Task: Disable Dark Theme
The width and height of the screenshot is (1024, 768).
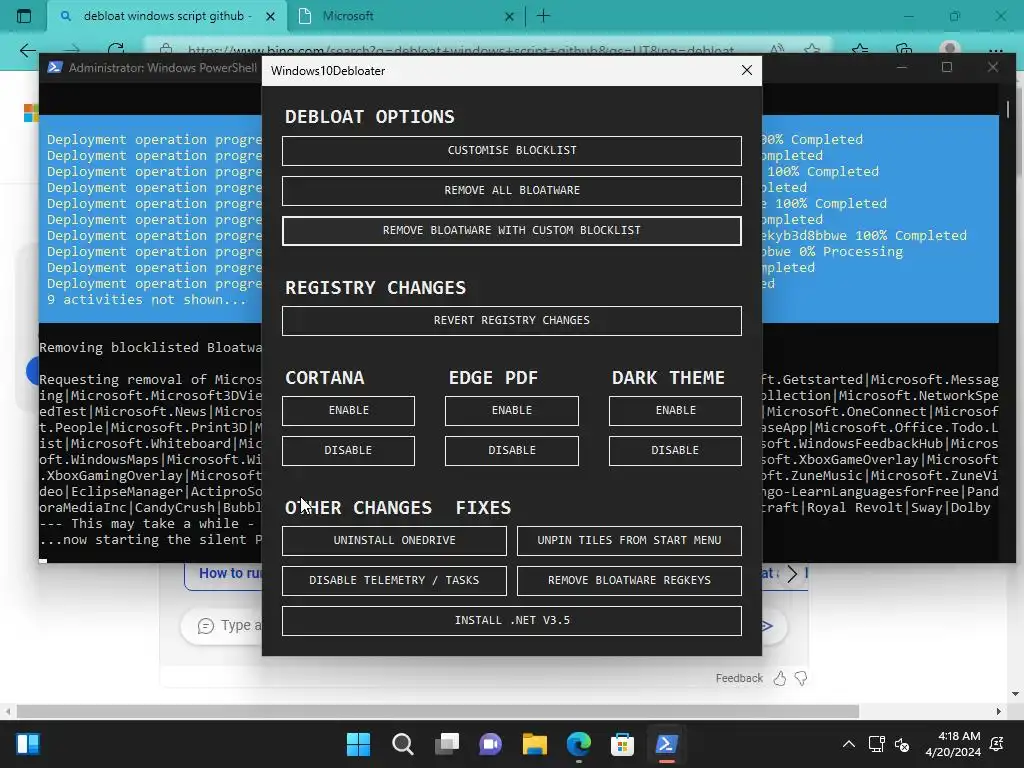Action: [x=675, y=450]
